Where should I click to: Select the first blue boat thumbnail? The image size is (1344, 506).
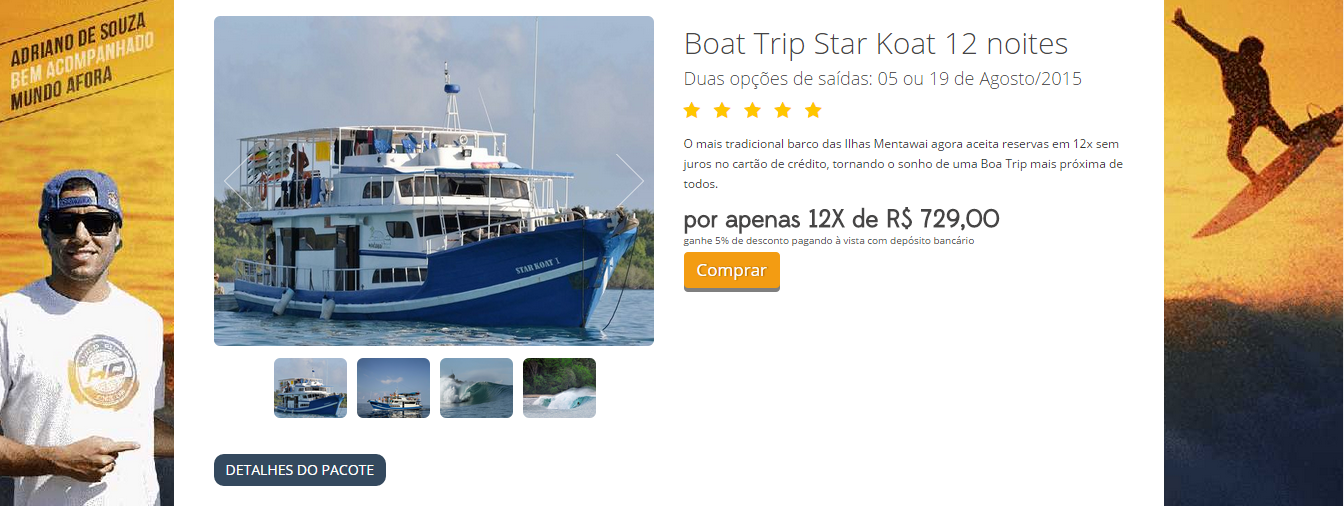(x=310, y=388)
